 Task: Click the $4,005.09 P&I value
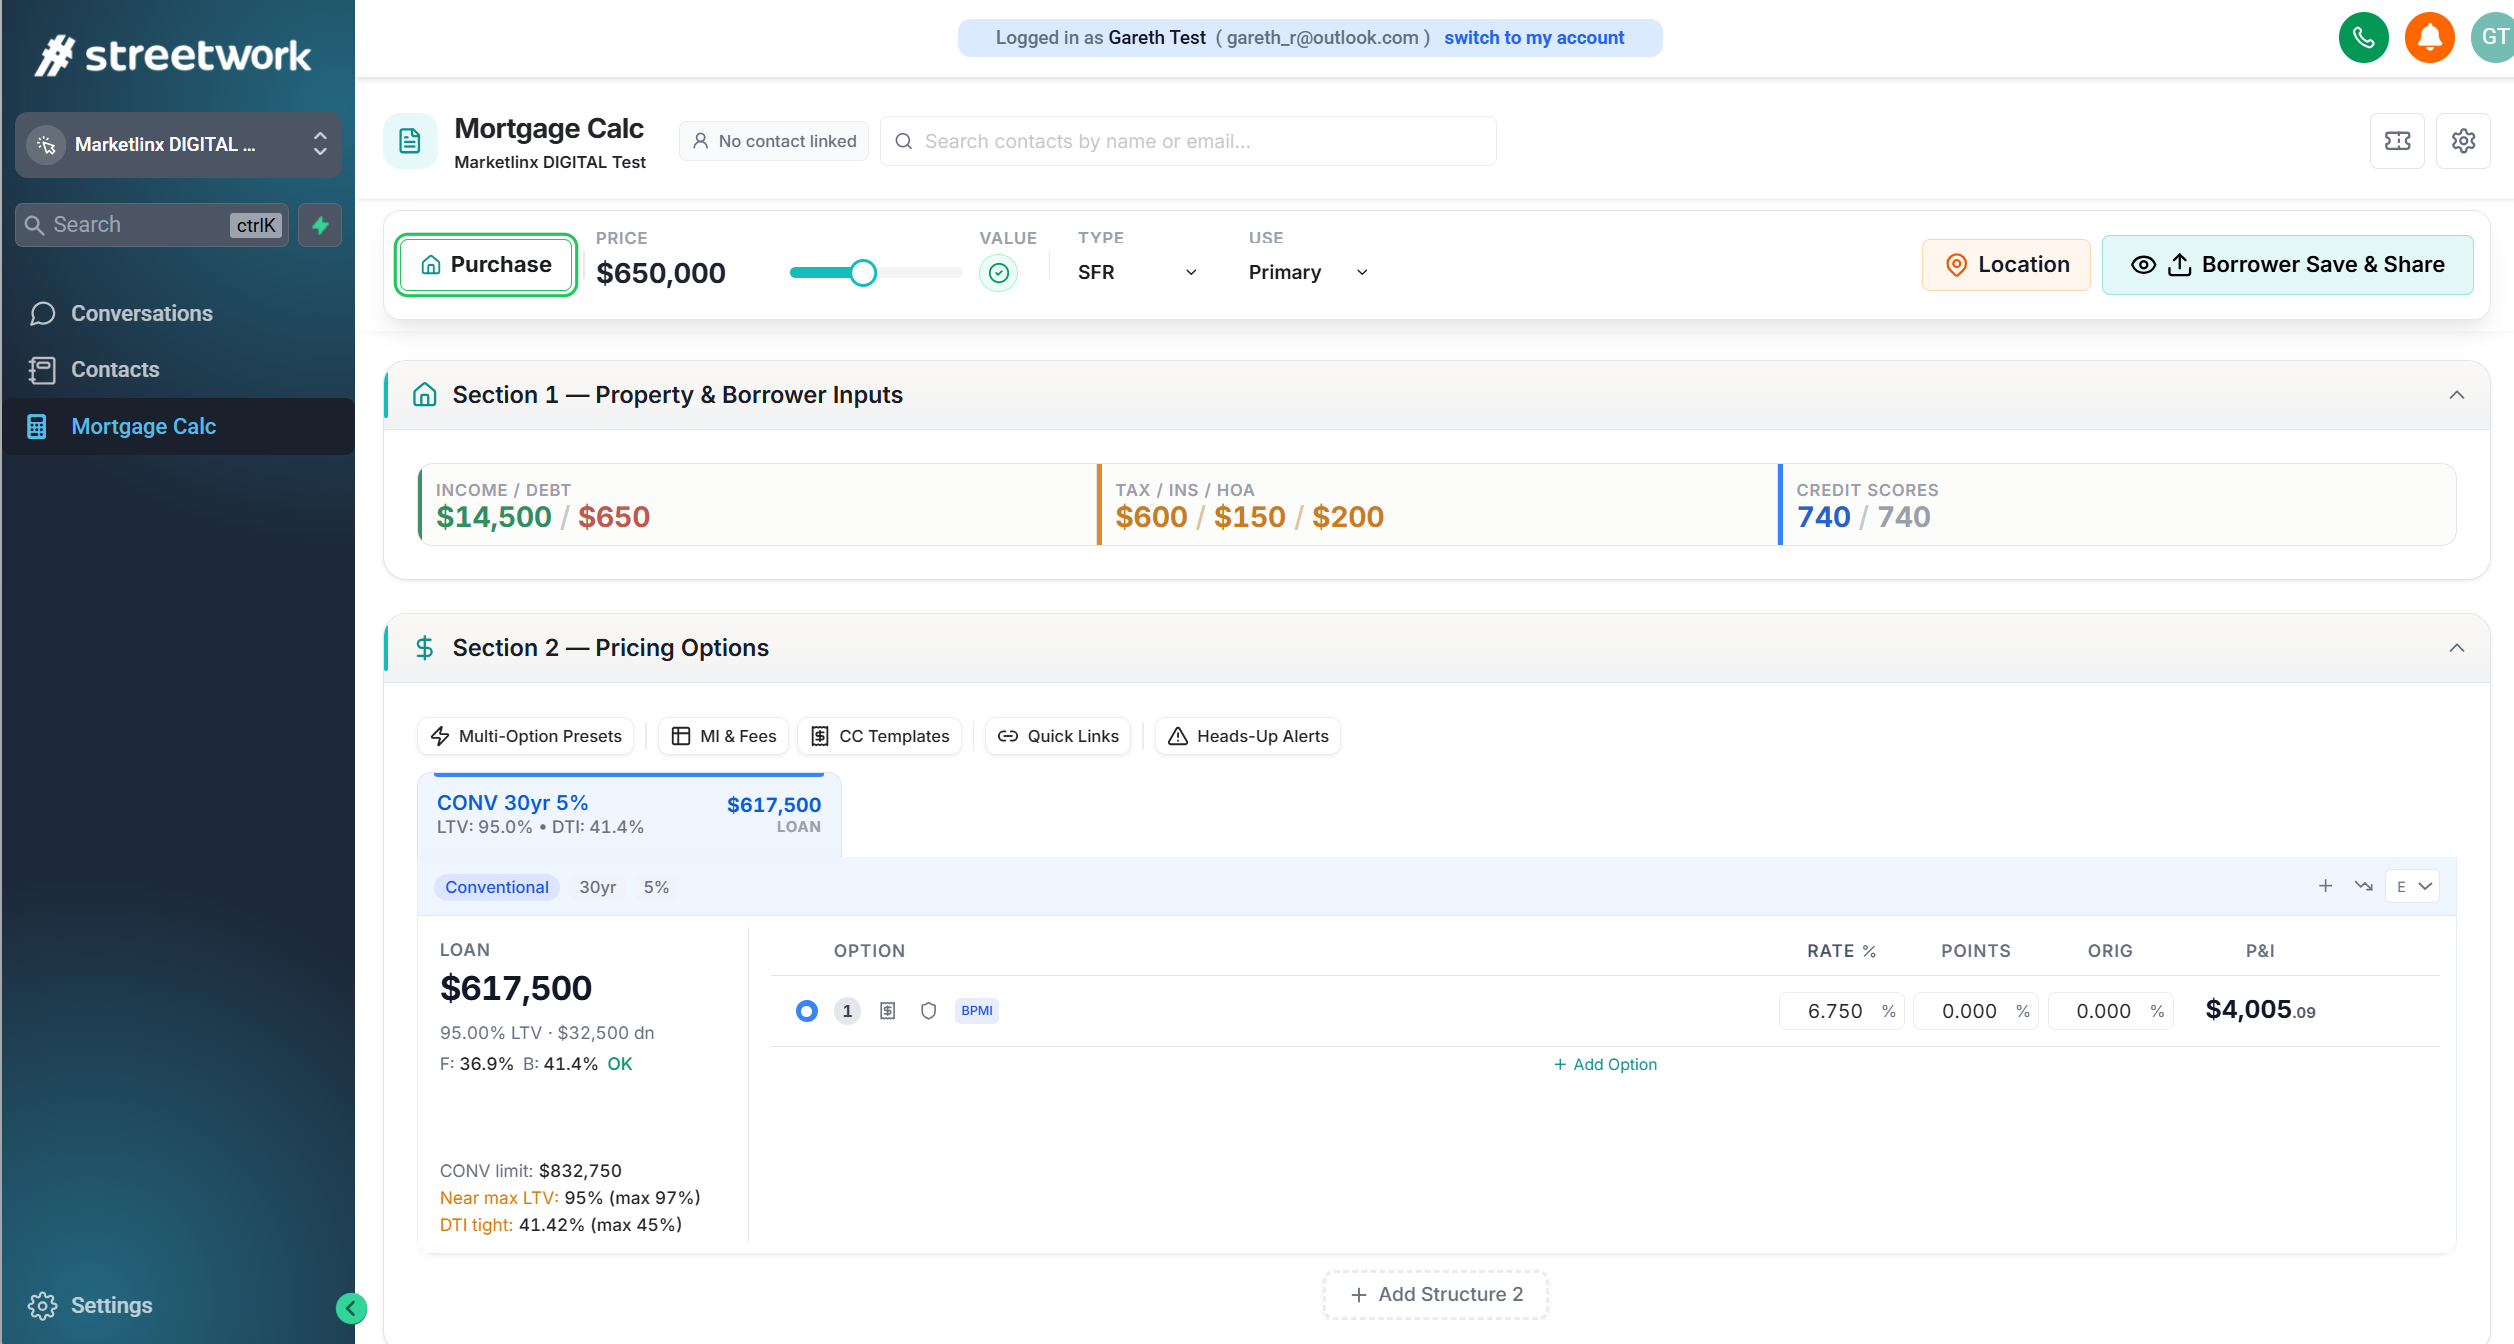pyautogui.click(x=2260, y=1010)
